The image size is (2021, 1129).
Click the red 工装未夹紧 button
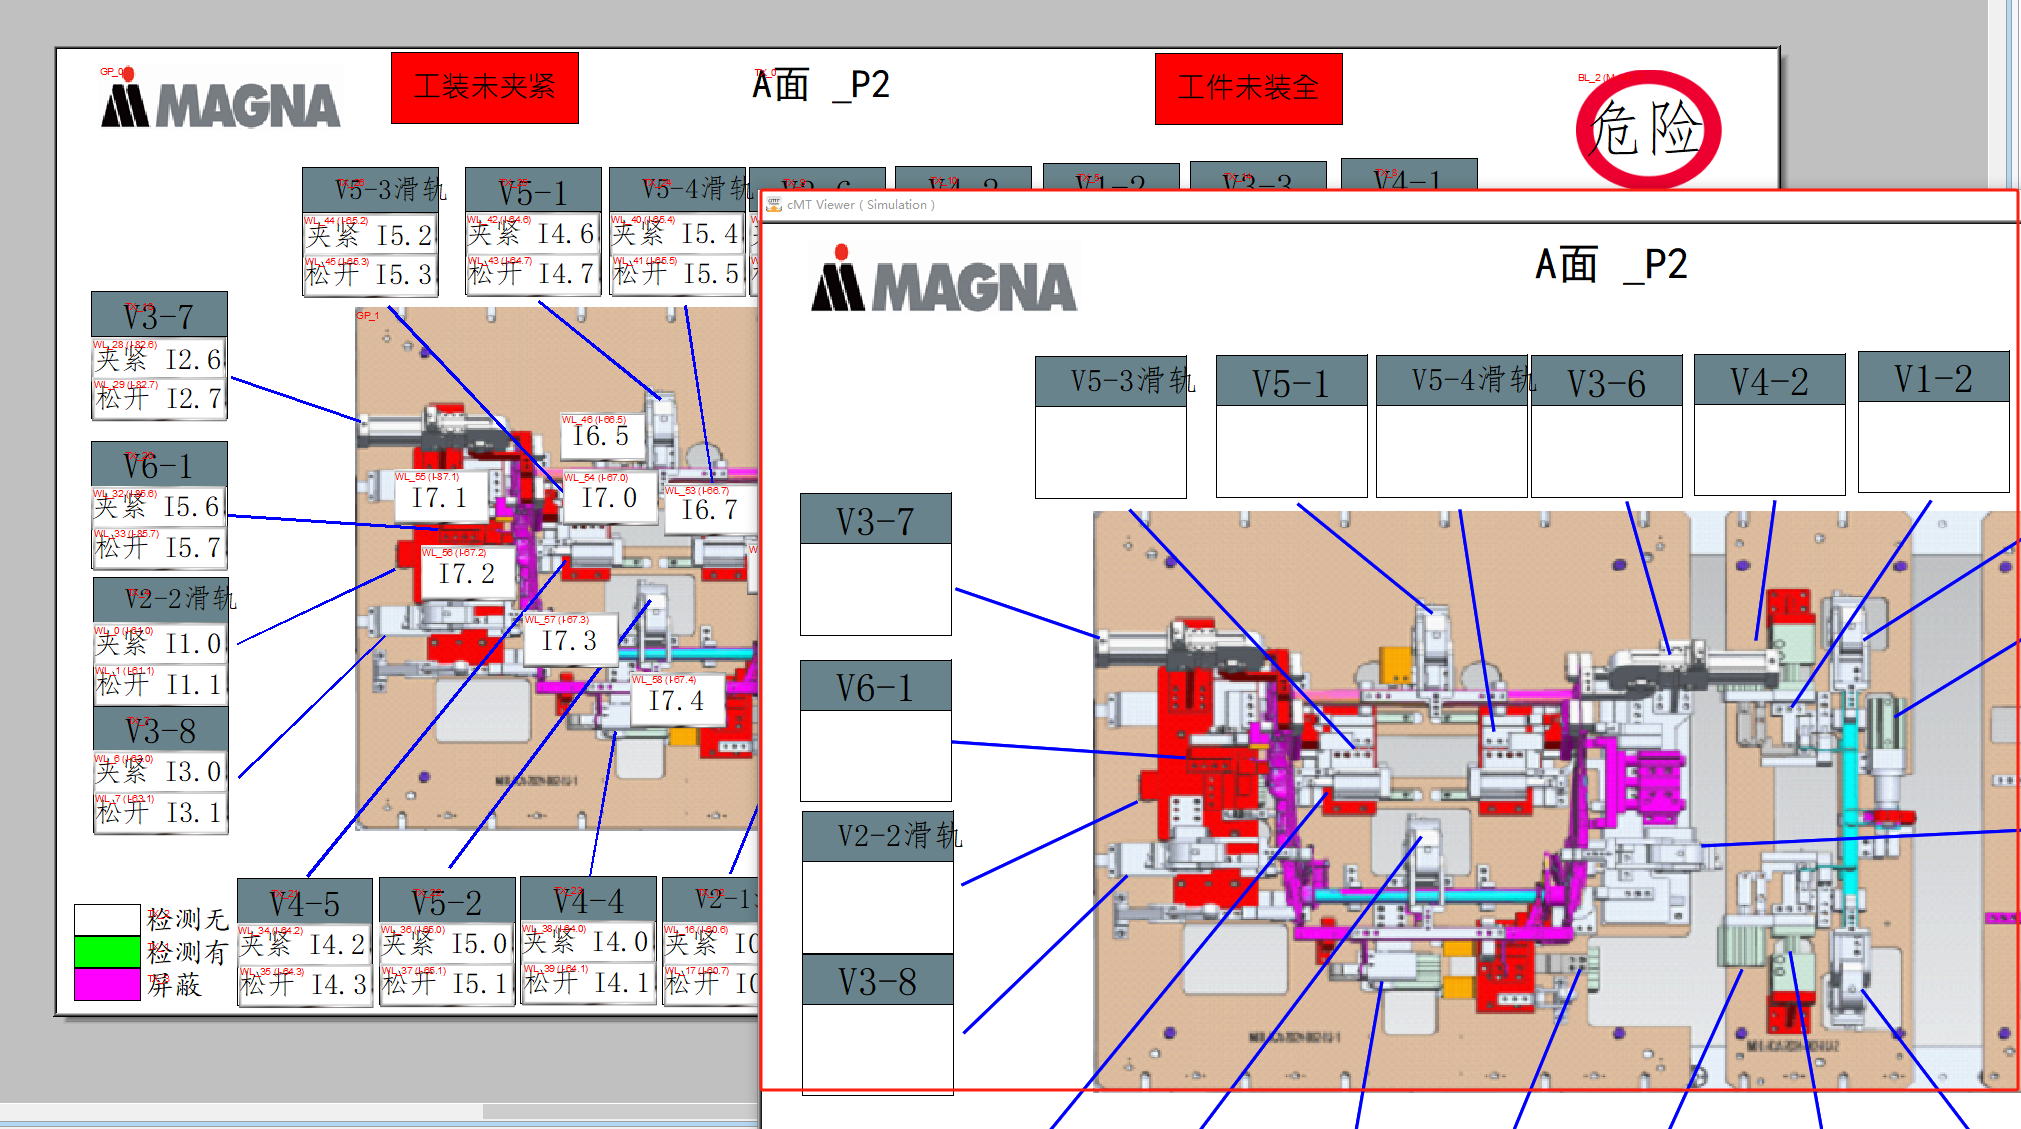click(485, 88)
